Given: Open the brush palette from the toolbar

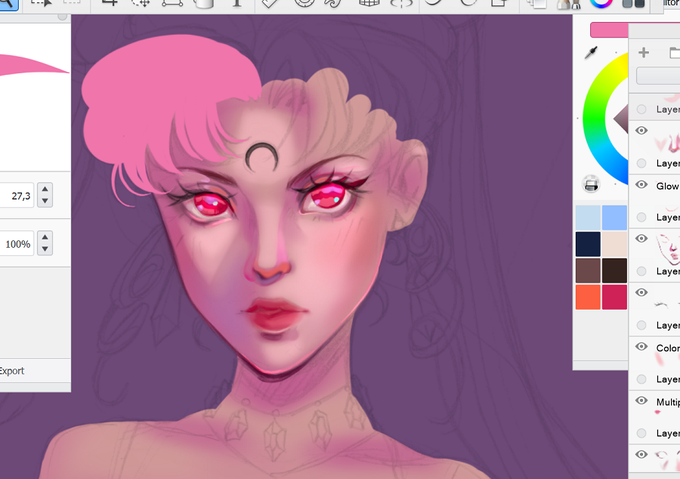Looking at the screenshot, I should (x=569, y=4).
